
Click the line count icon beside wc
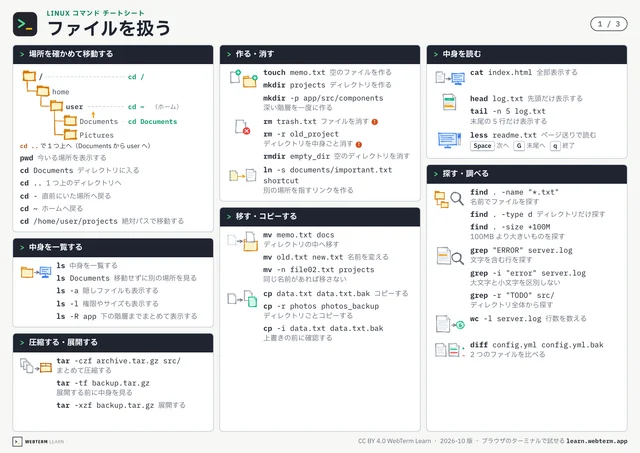click(x=450, y=324)
